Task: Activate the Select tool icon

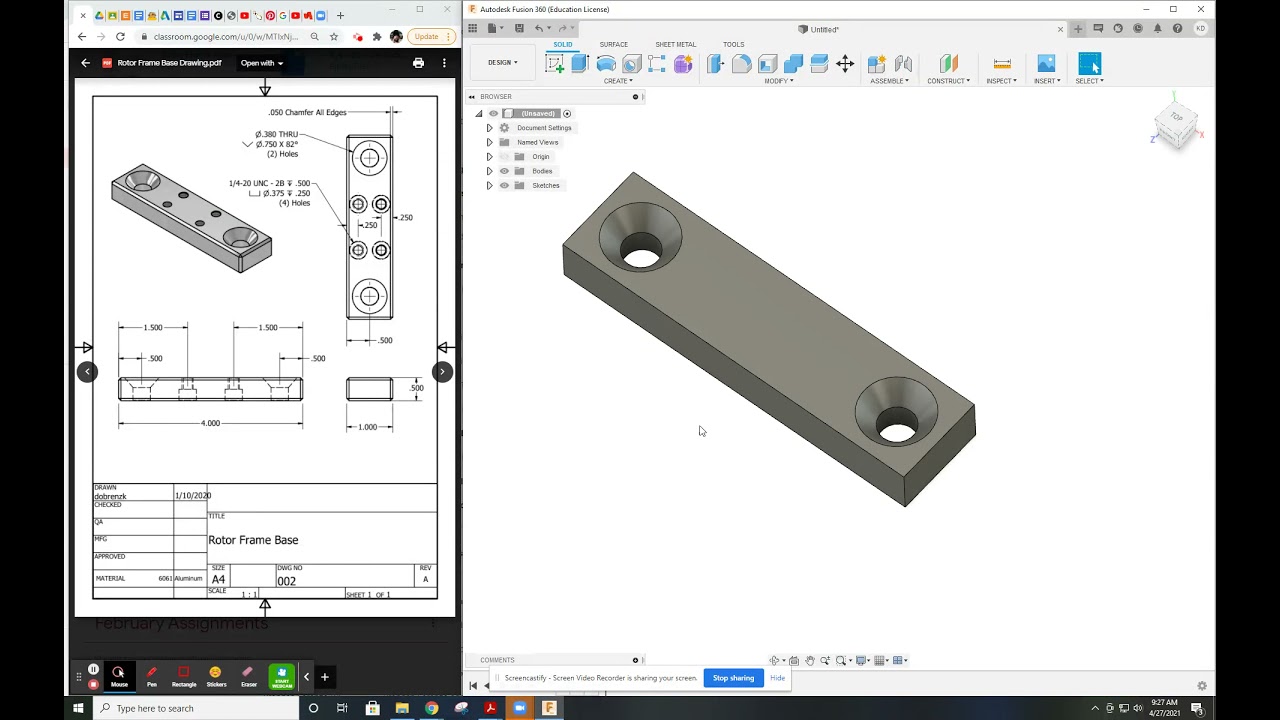Action: (x=1089, y=64)
